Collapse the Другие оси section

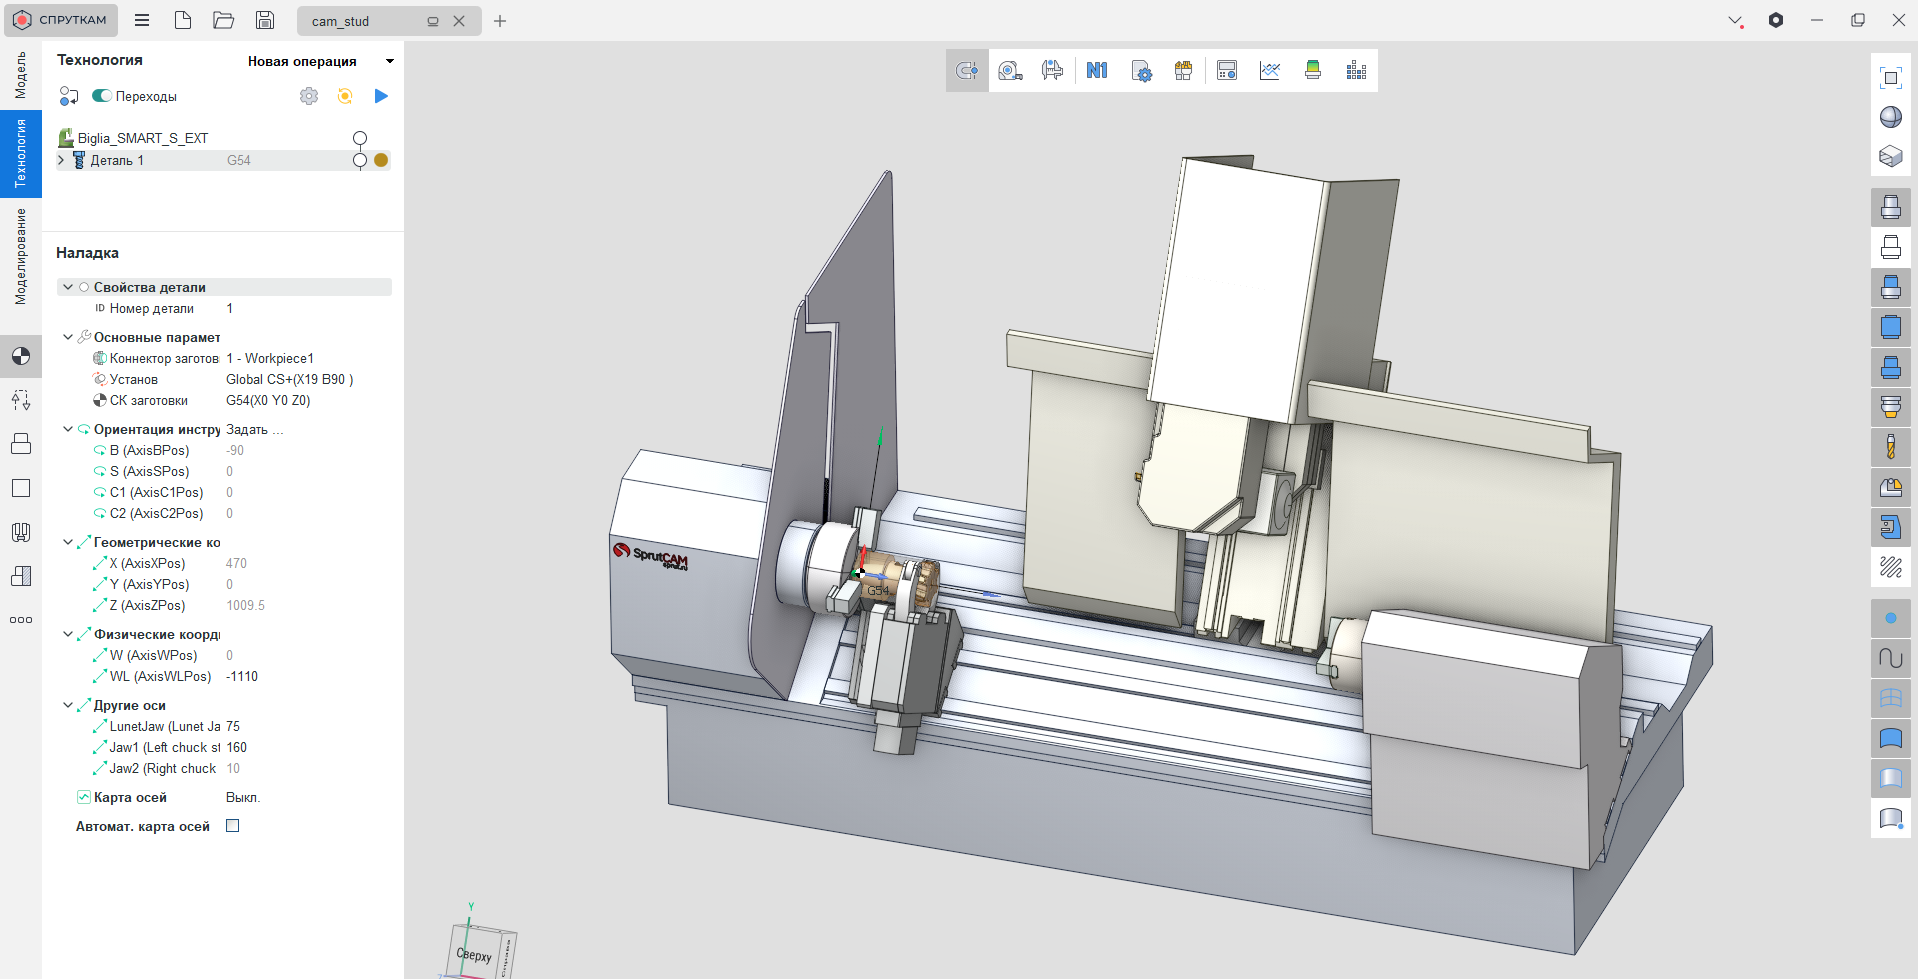tap(68, 705)
